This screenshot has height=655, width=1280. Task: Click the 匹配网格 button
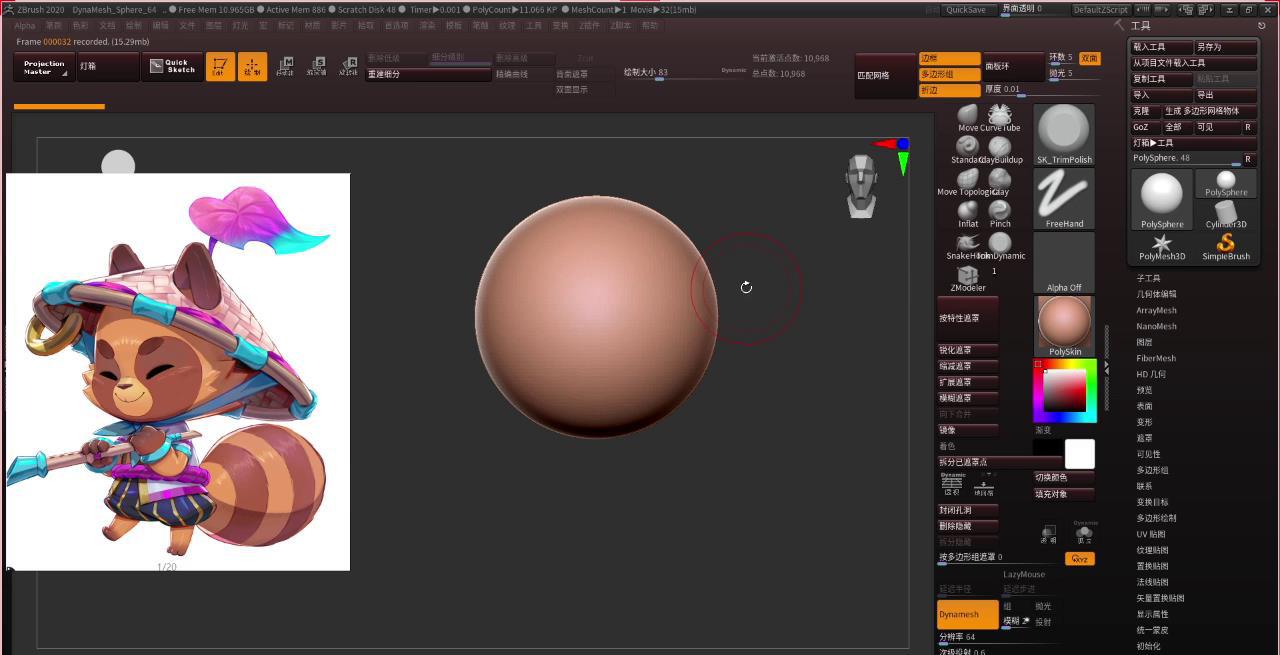tap(885, 75)
